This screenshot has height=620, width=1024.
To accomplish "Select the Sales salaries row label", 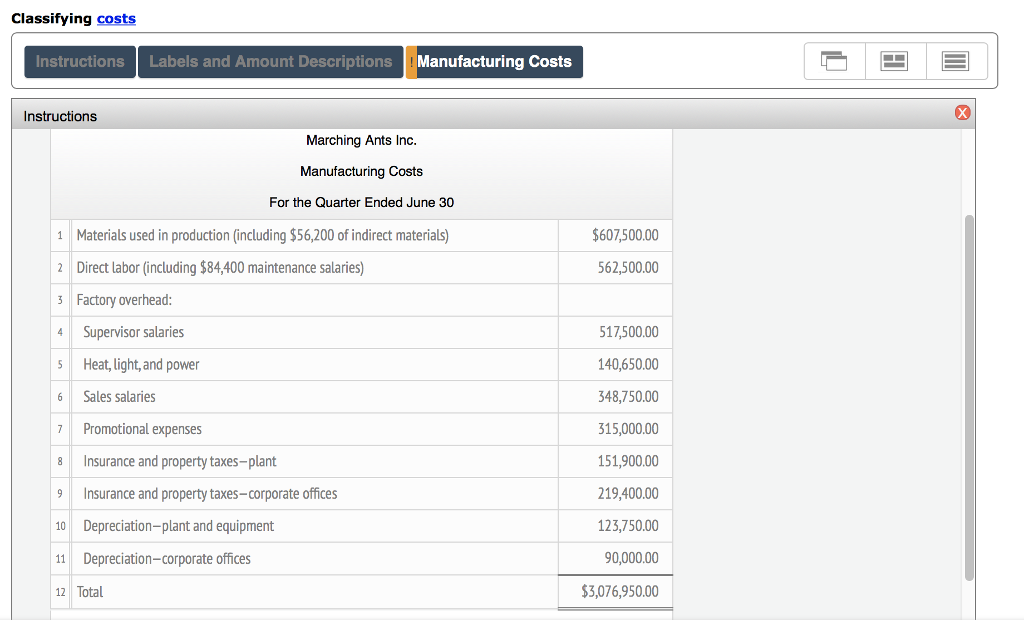I will pyautogui.click(x=119, y=397).
